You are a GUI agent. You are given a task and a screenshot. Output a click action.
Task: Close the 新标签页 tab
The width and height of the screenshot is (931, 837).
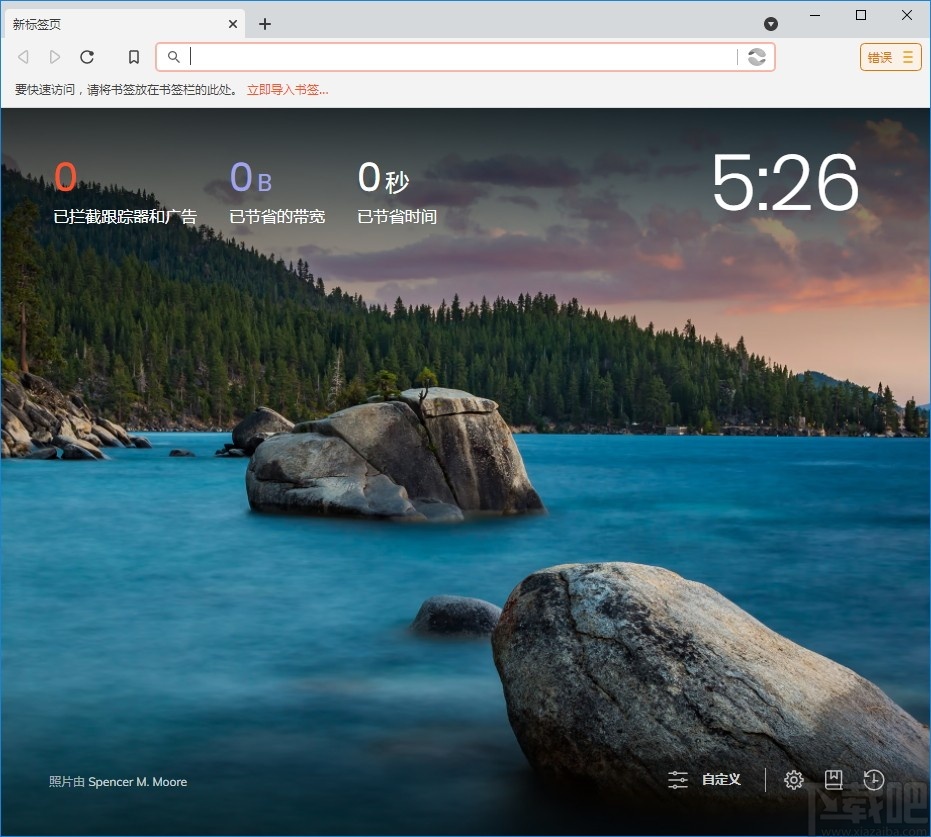pos(233,24)
